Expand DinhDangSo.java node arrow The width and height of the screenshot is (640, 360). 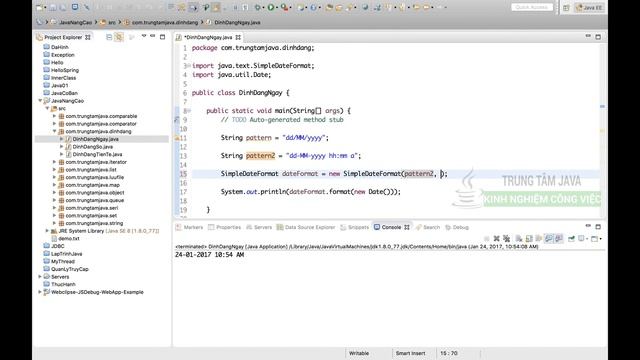pos(62,147)
